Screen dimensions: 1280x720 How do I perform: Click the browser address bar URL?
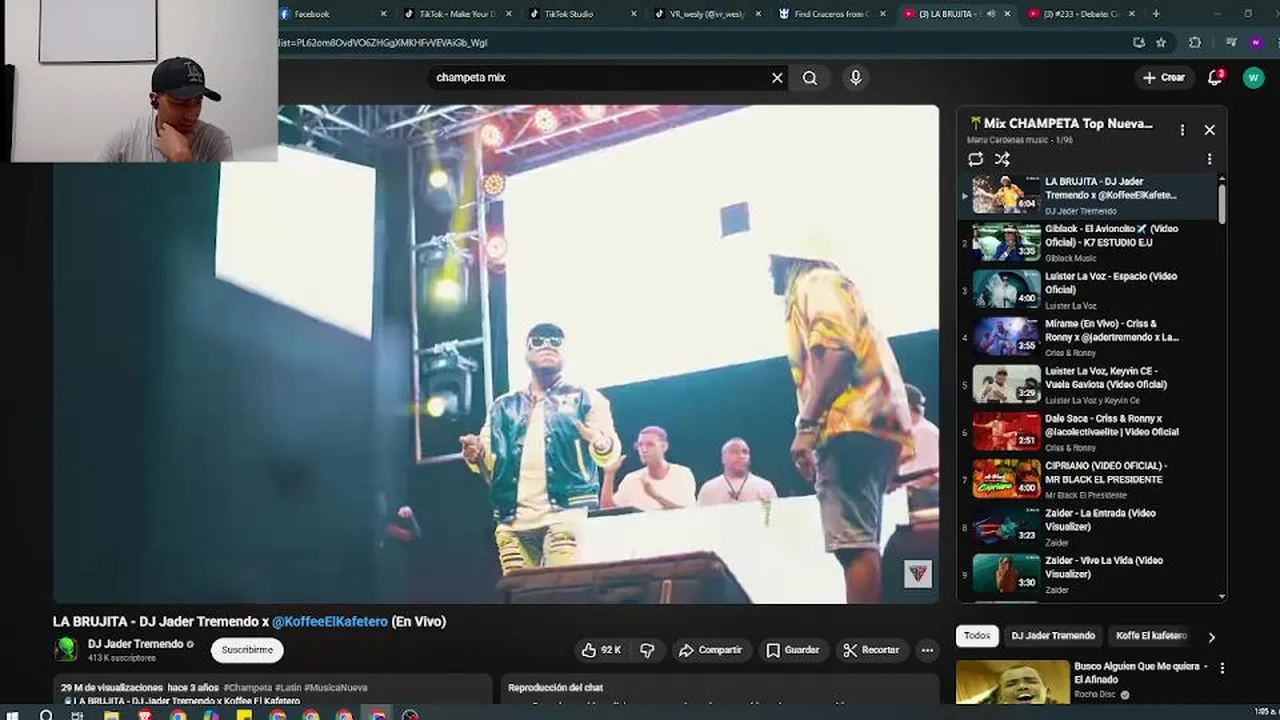(x=700, y=43)
